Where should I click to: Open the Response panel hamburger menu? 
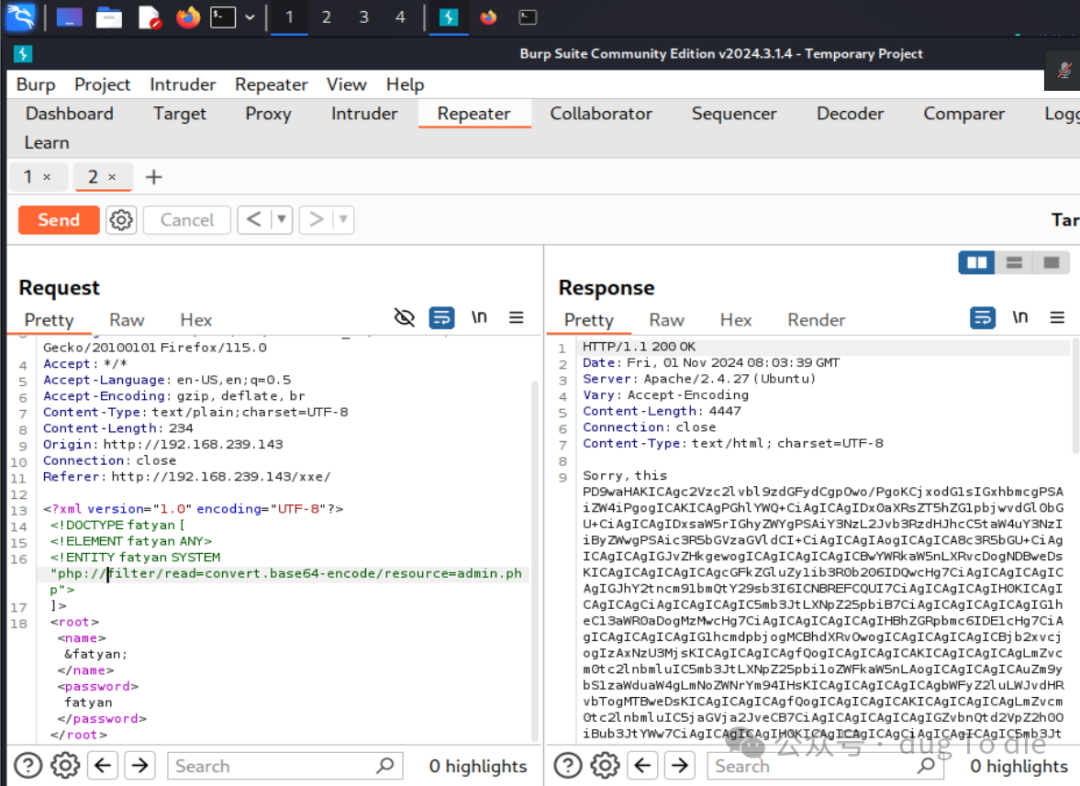click(1057, 317)
